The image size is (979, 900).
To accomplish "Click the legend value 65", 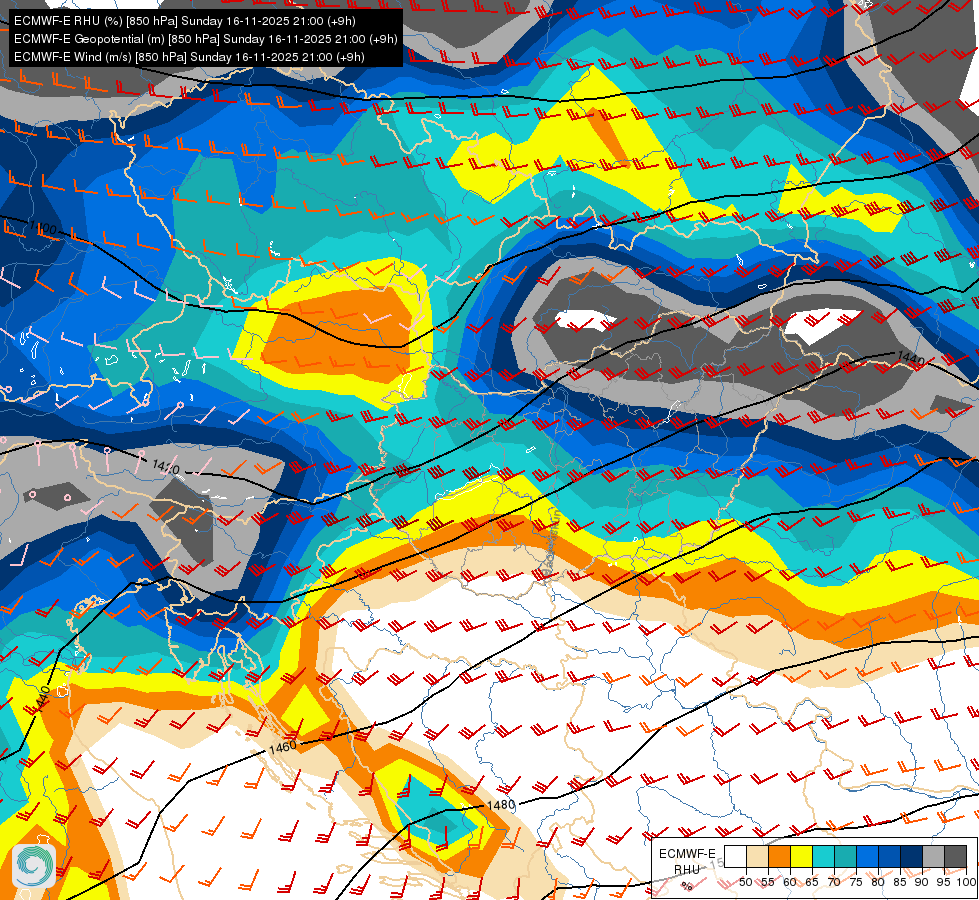I will pyautogui.click(x=812, y=882).
